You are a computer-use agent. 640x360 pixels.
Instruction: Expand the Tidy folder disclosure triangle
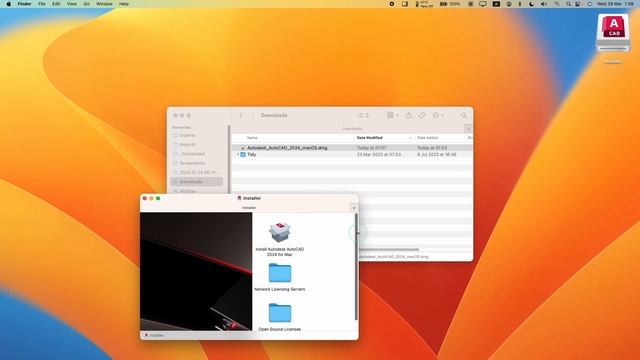coord(238,155)
